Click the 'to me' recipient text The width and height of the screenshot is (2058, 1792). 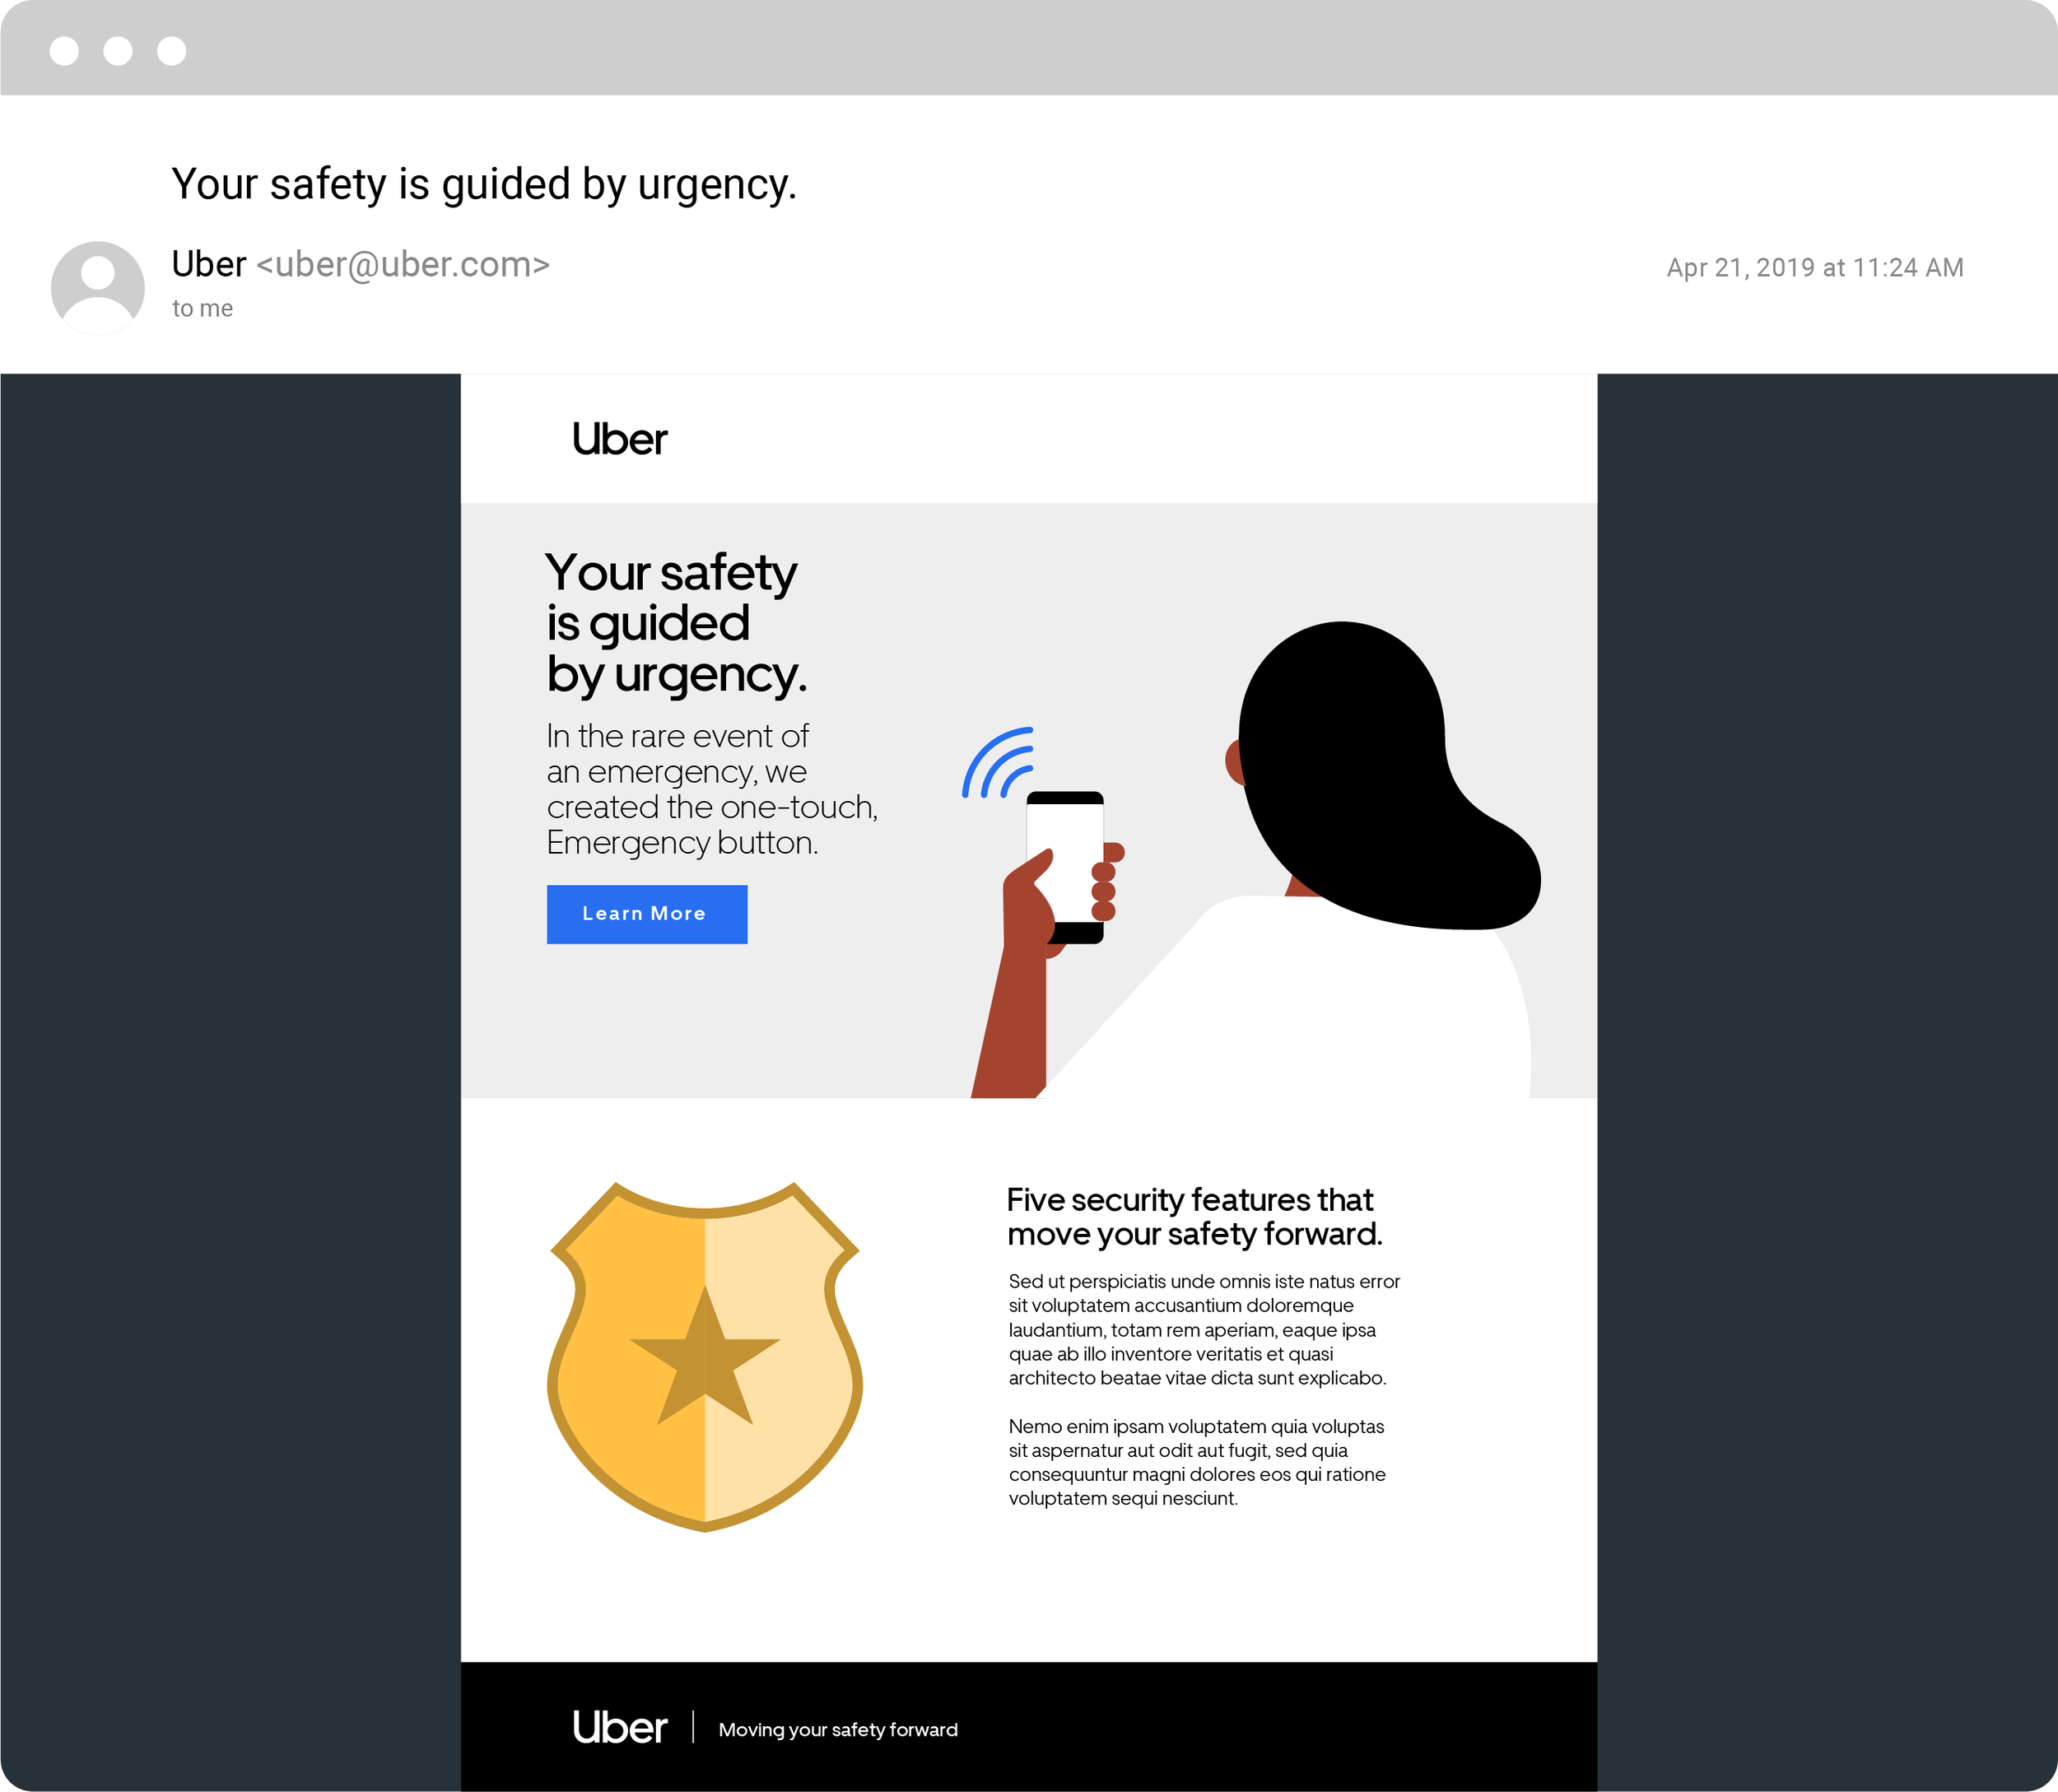[x=202, y=308]
